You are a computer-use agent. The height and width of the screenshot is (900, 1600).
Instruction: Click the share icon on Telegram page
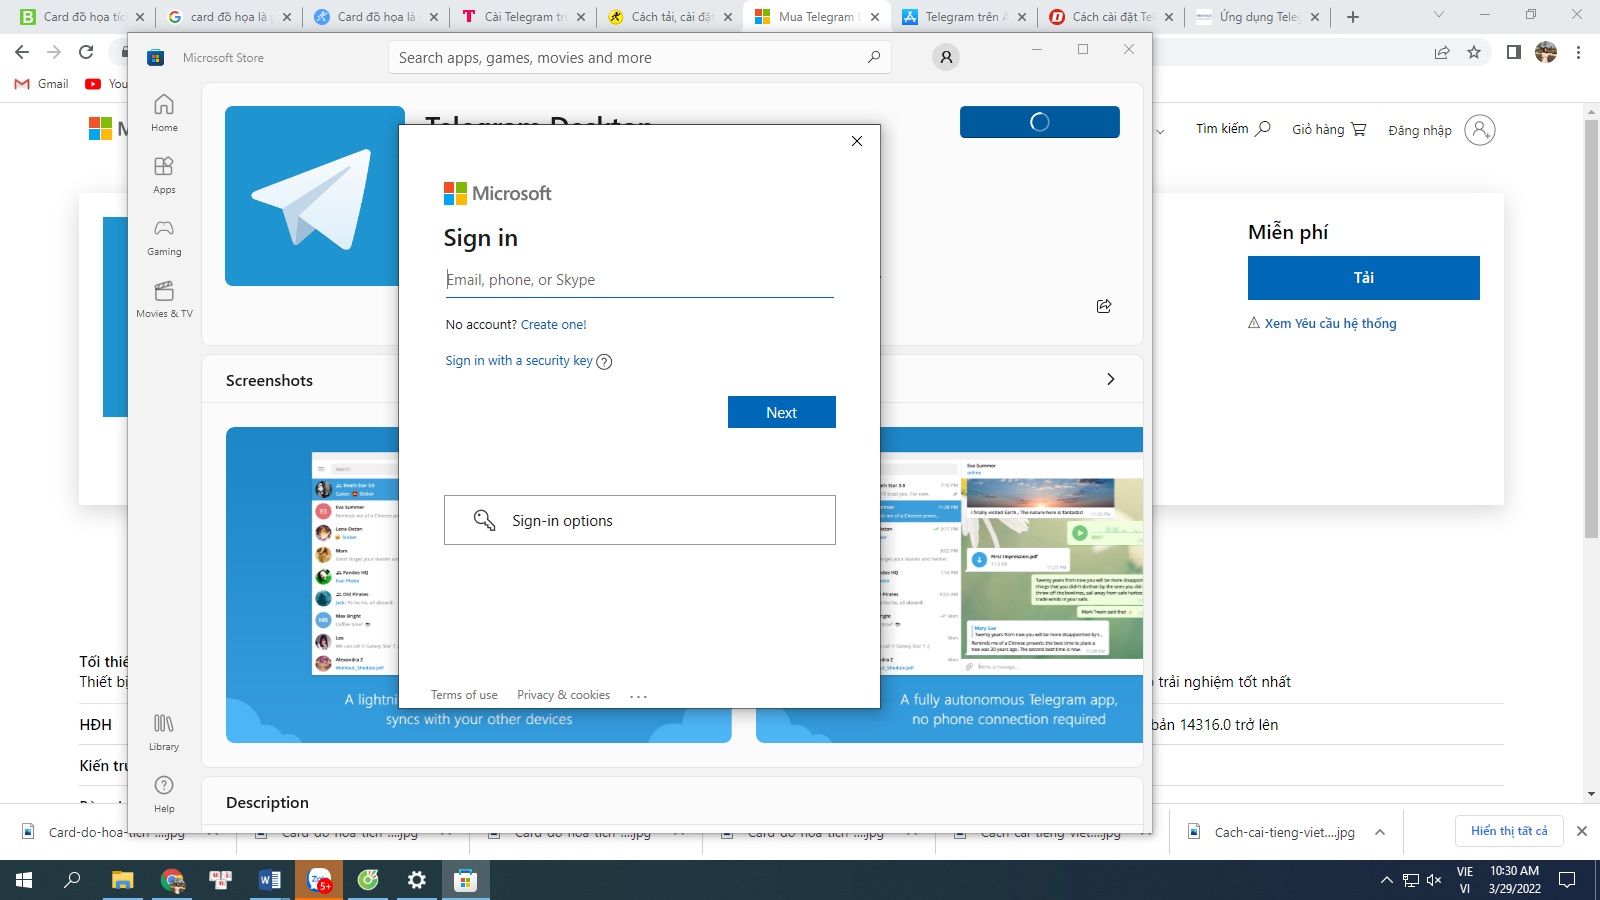pyautogui.click(x=1104, y=306)
